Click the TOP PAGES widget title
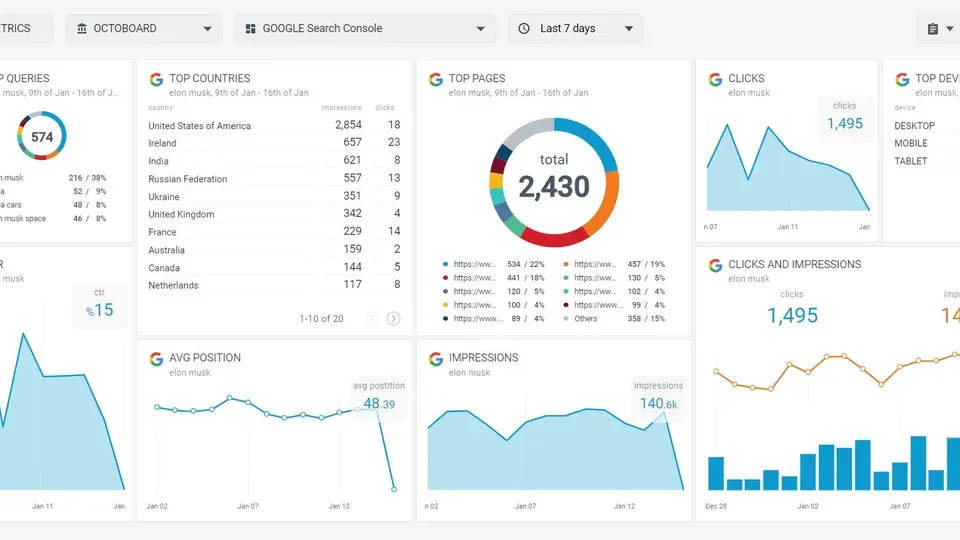Screen dimensions: 960x540 [x=477, y=78]
